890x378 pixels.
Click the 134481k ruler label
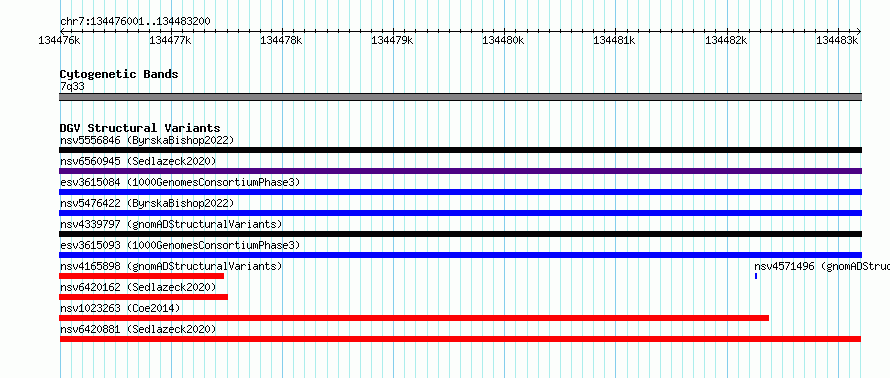coord(614,40)
